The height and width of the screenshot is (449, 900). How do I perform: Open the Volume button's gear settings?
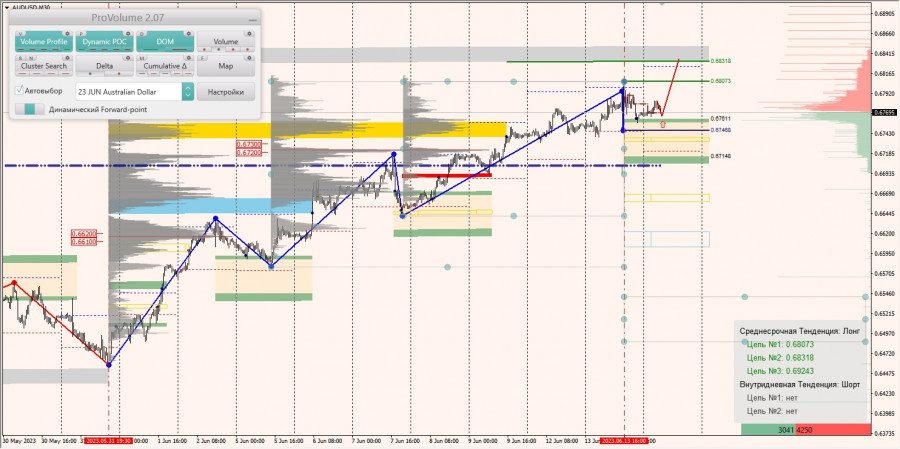pyautogui.click(x=249, y=33)
